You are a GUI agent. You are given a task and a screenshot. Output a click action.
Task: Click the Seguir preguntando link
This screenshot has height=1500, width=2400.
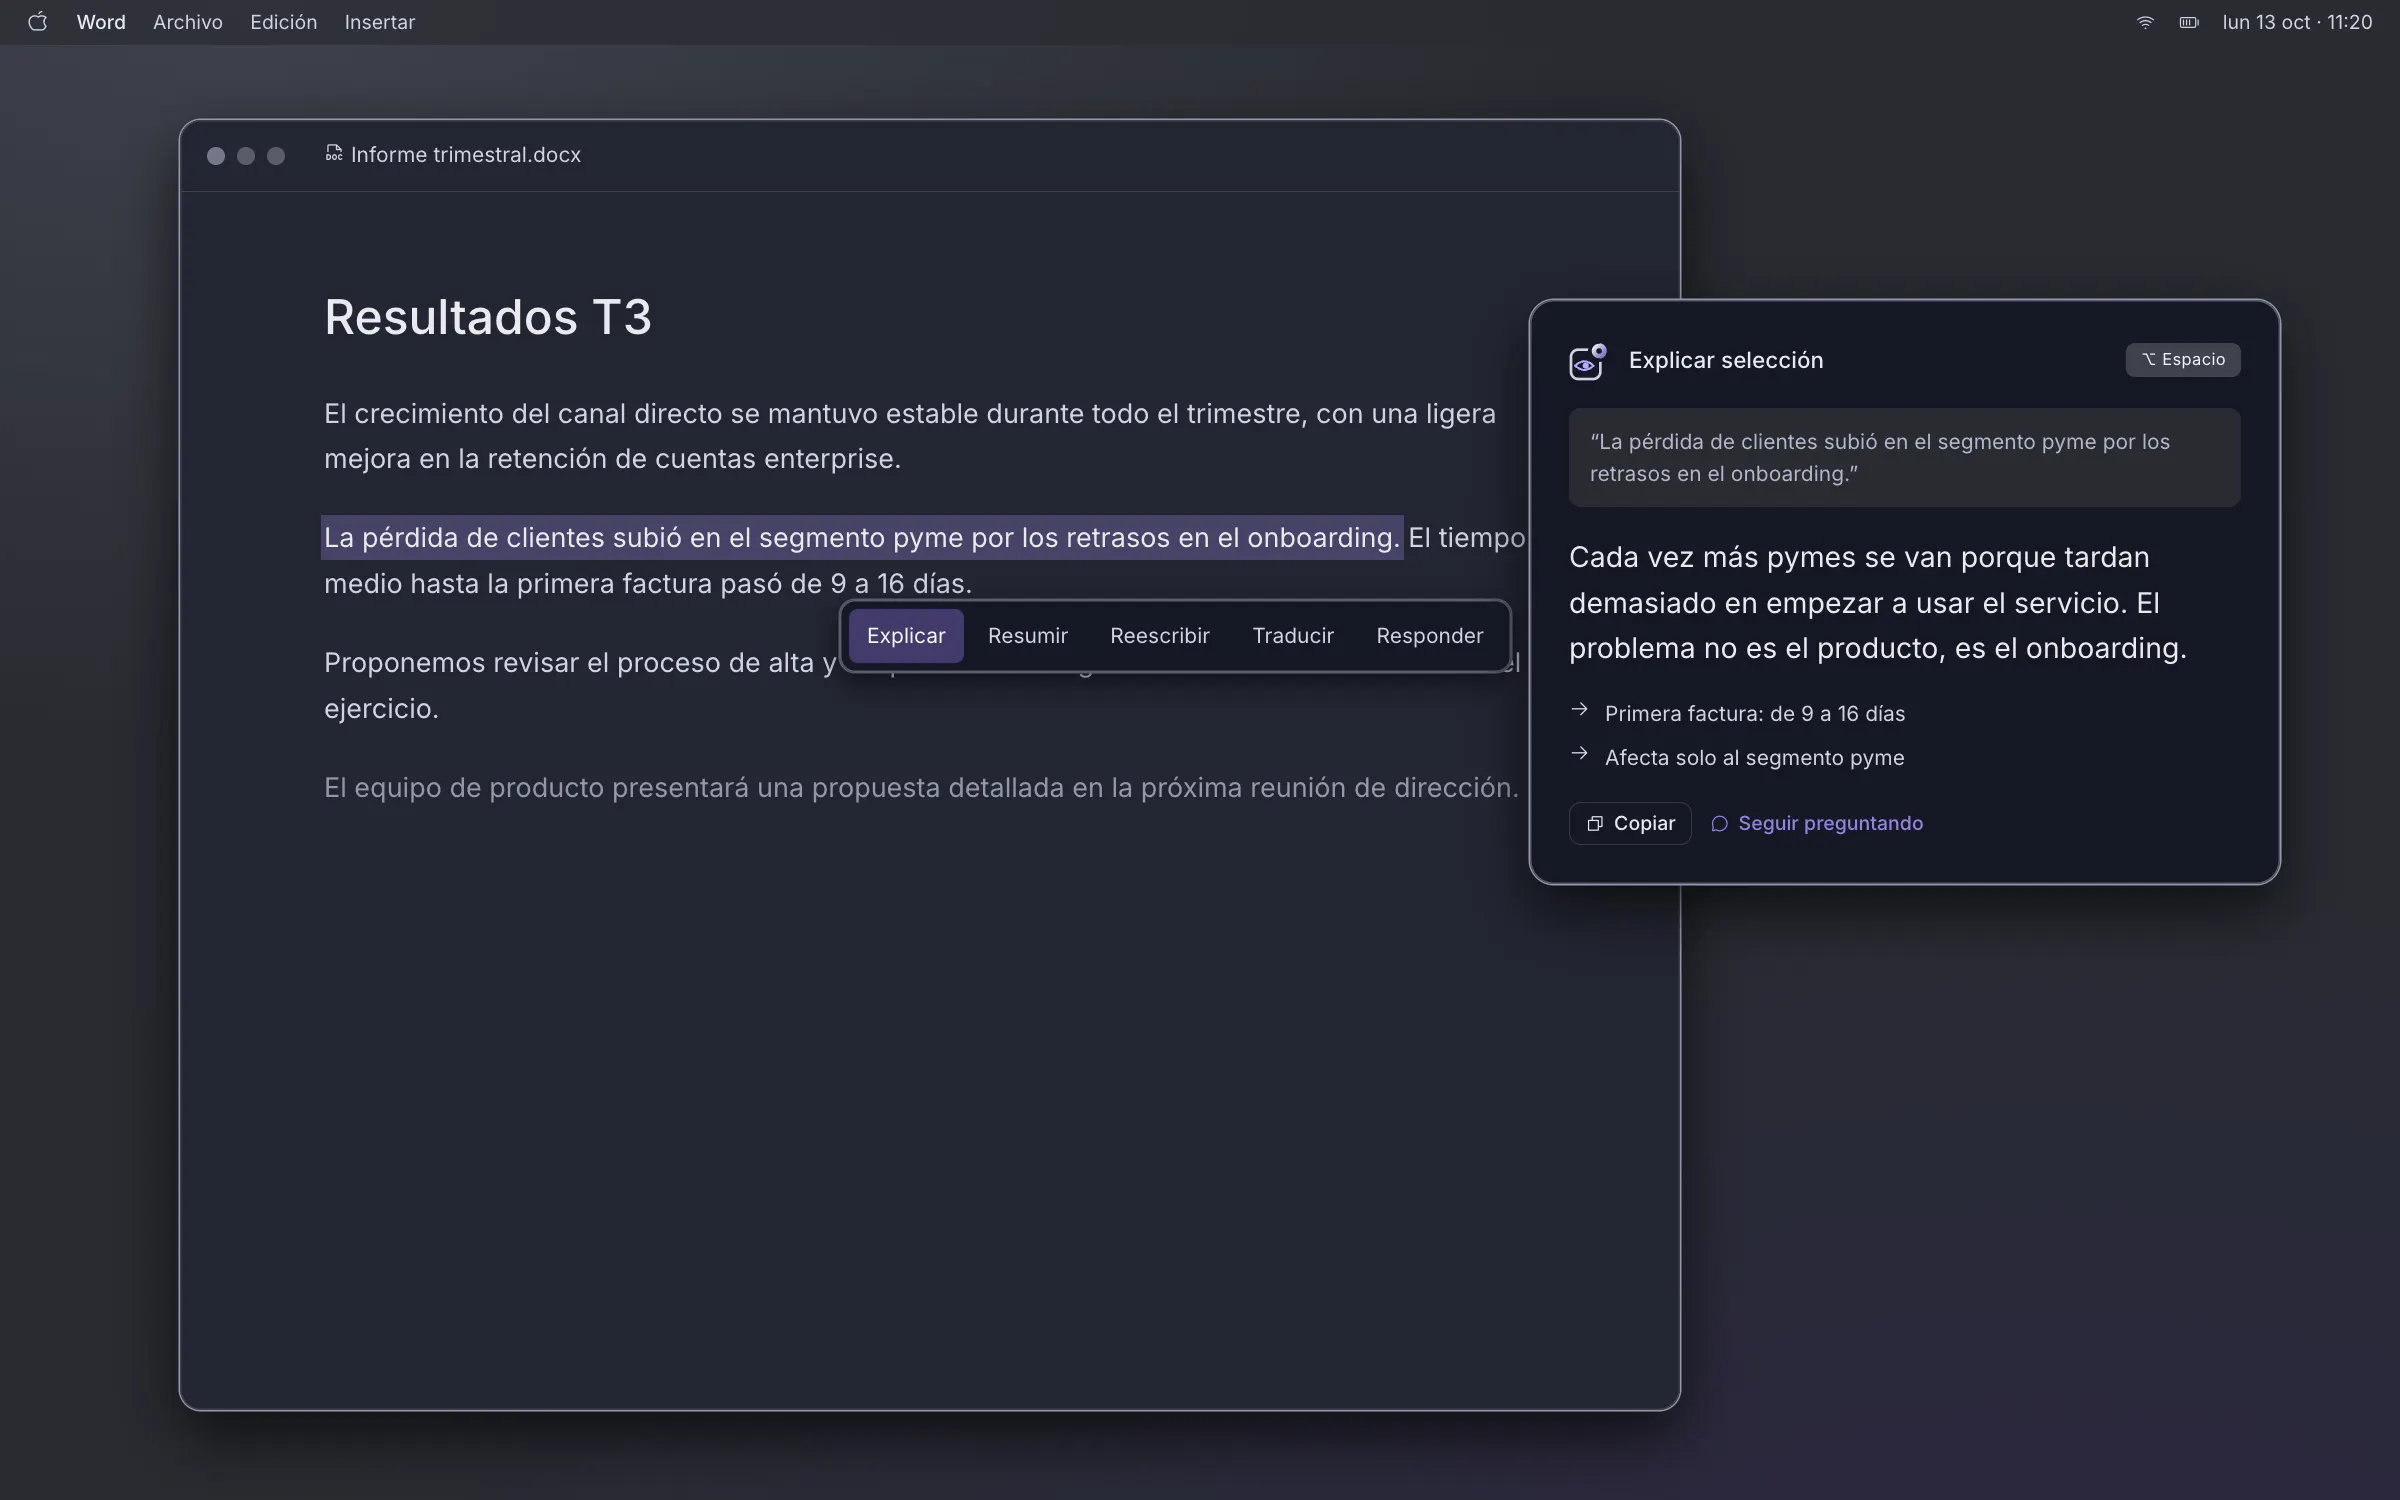pyautogui.click(x=1817, y=824)
